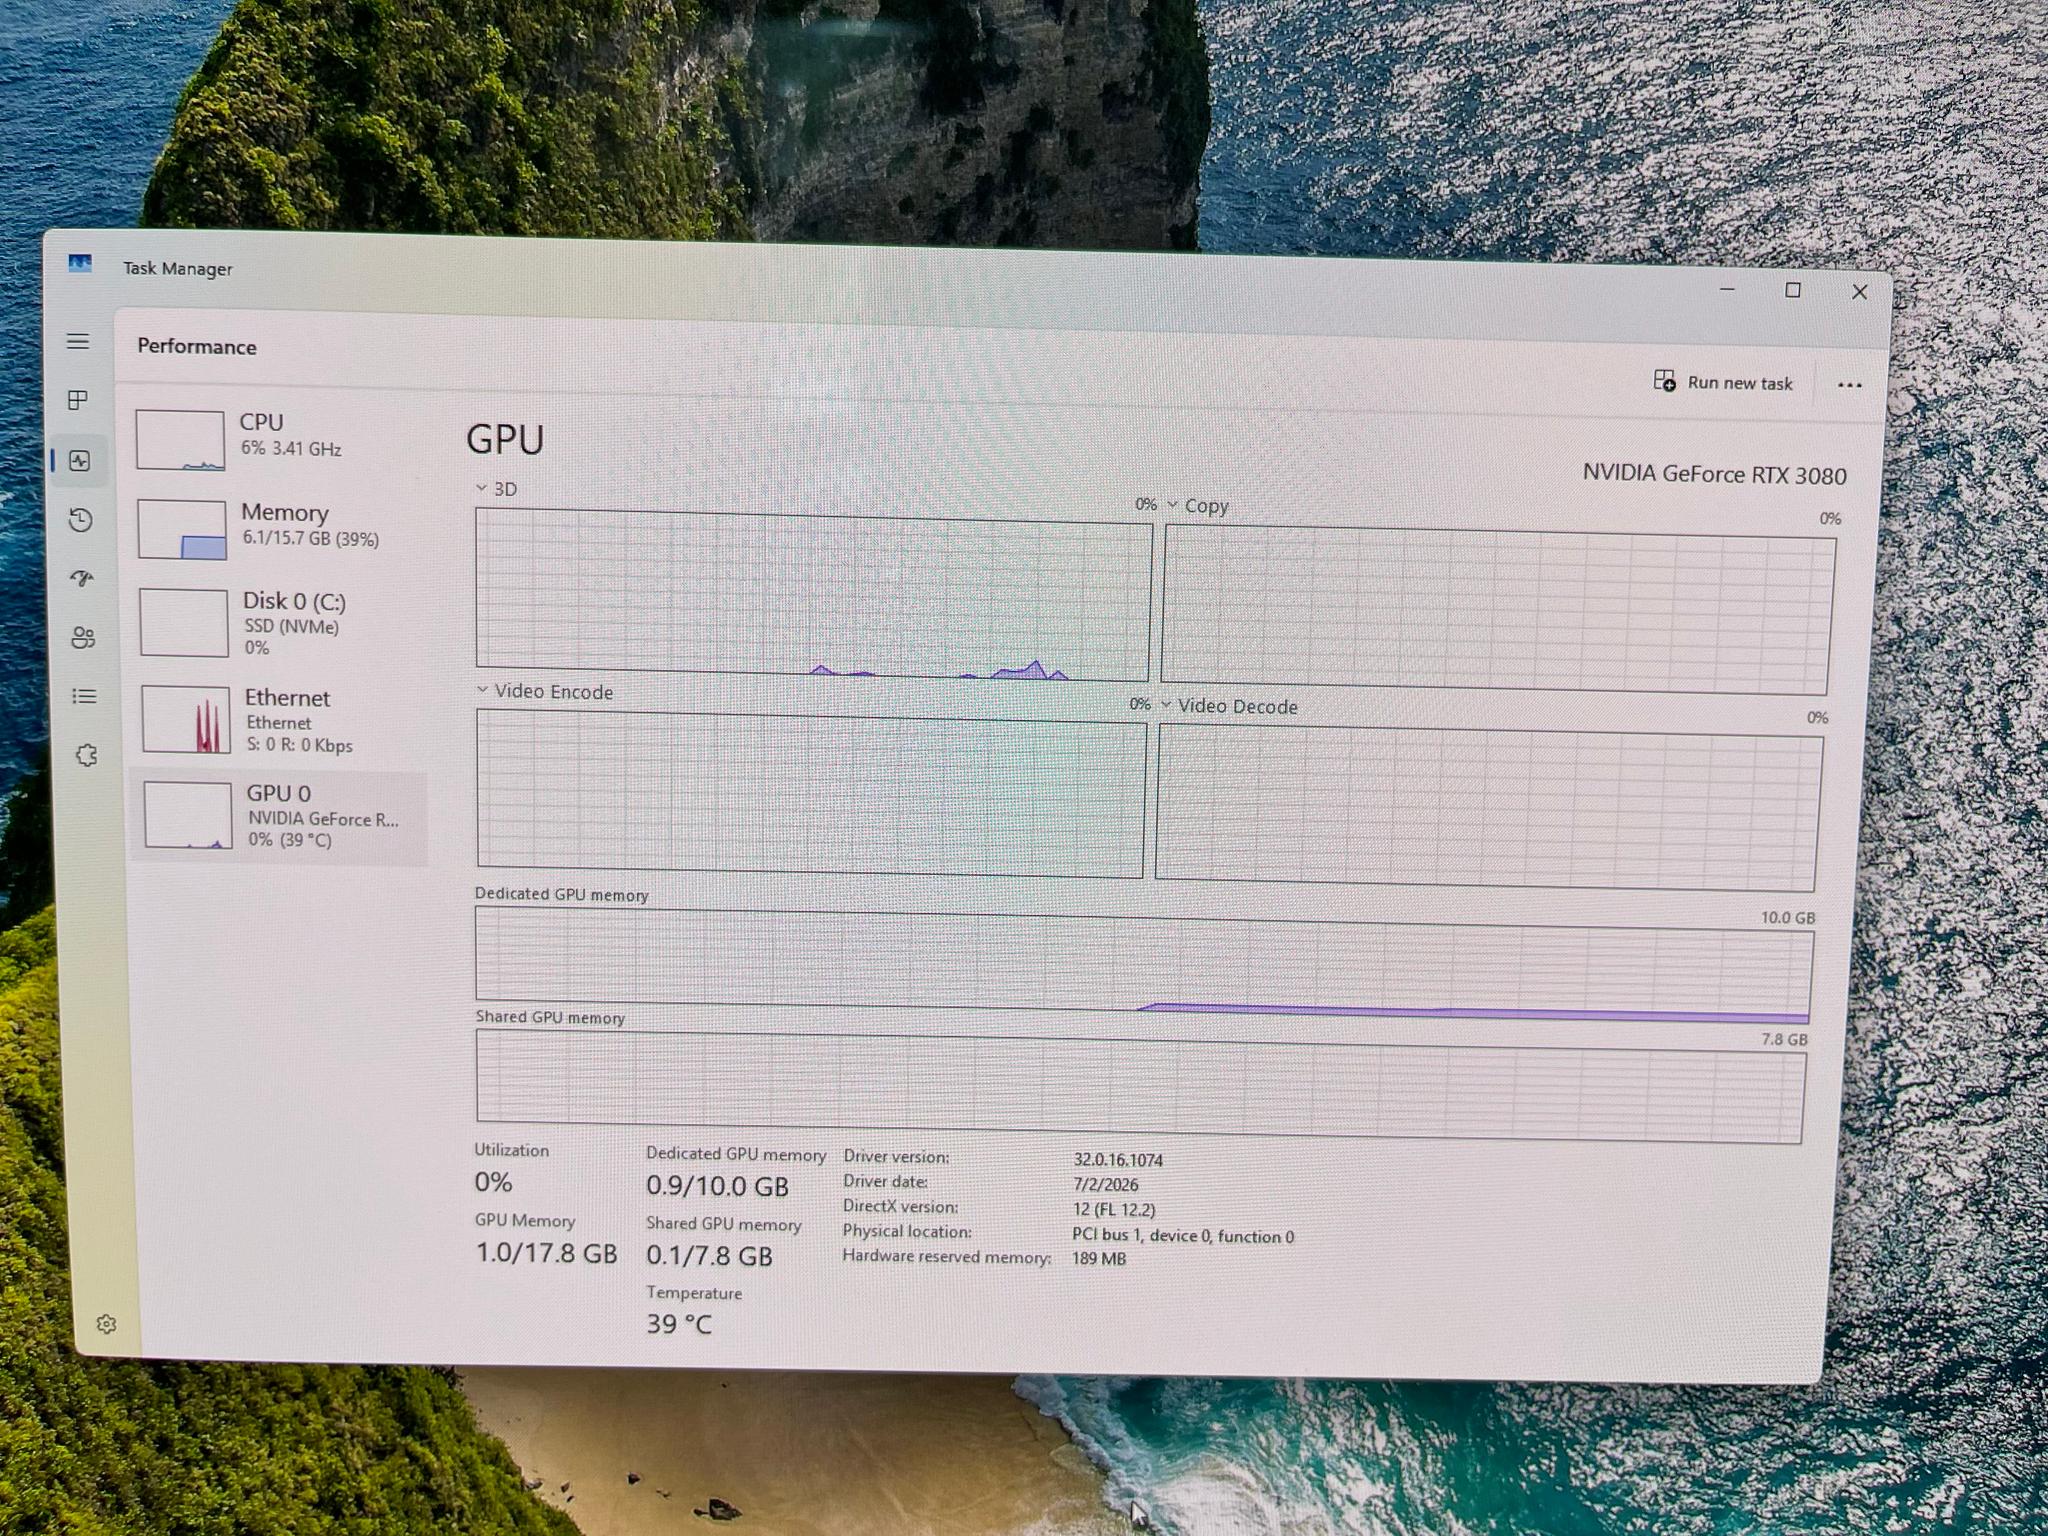Click the NVIDIA GeForce RTX 3080 title
2048x1536 pixels.
pyautogui.click(x=1714, y=474)
